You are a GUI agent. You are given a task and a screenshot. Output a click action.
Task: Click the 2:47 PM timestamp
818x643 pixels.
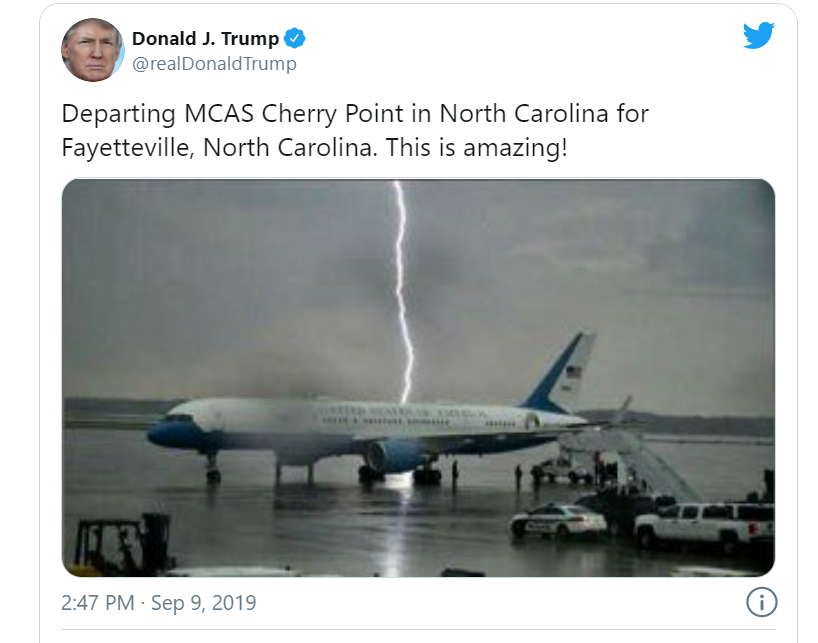98,603
